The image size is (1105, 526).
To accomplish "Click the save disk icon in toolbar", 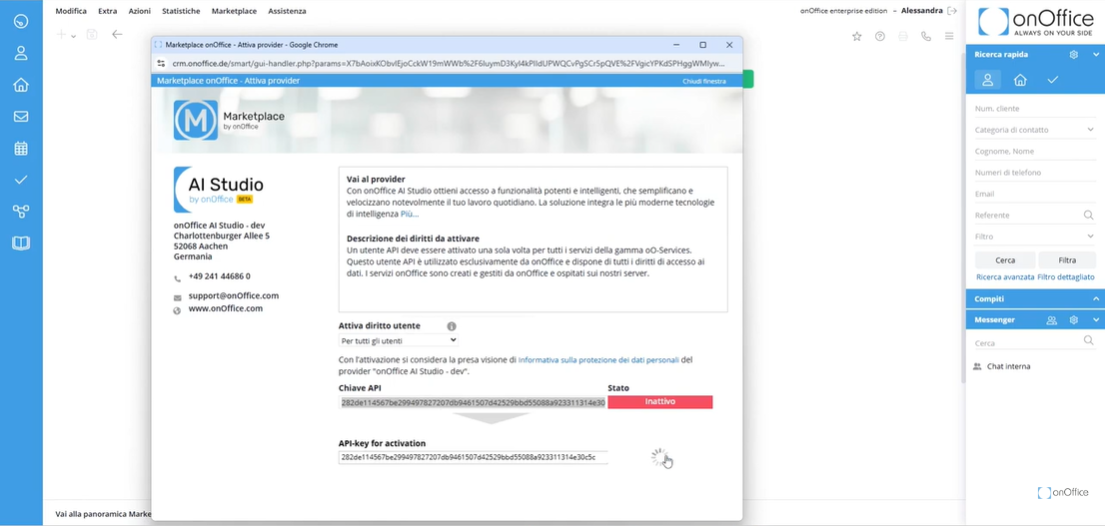I will click(92, 35).
